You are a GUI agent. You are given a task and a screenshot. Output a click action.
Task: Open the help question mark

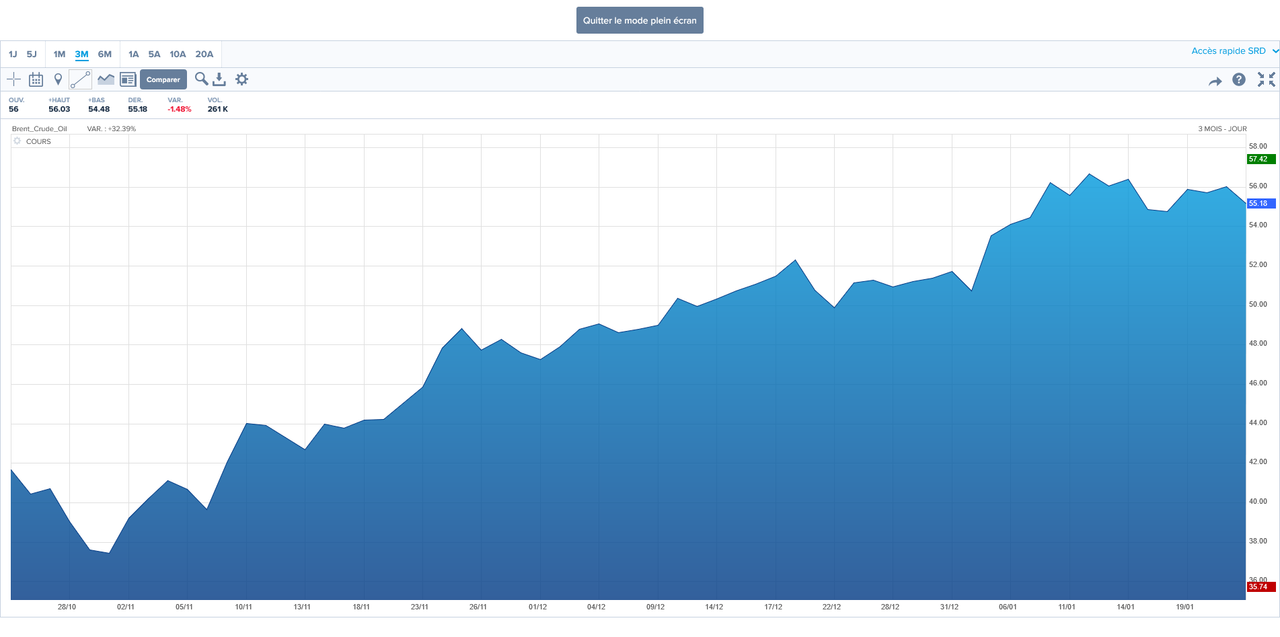click(x=1239, y=79)
